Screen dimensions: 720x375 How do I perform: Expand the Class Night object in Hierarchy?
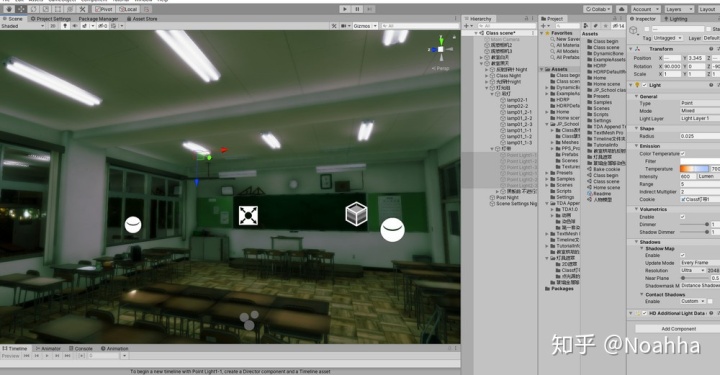[487, 76]
